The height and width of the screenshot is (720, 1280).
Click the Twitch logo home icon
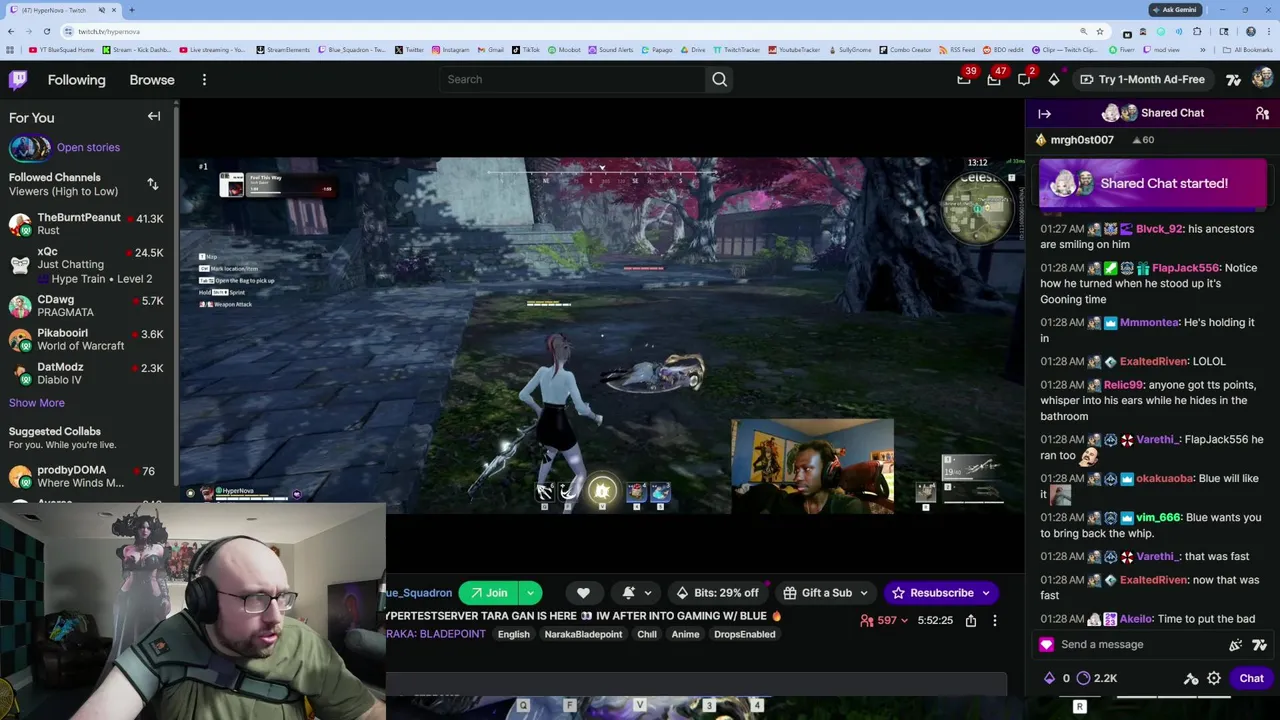click(x=18, y=79)
